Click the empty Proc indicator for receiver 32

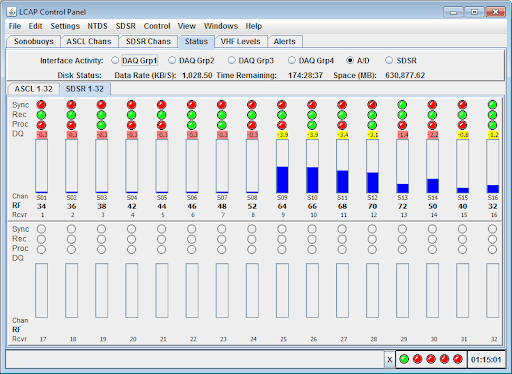click(492, 249)
